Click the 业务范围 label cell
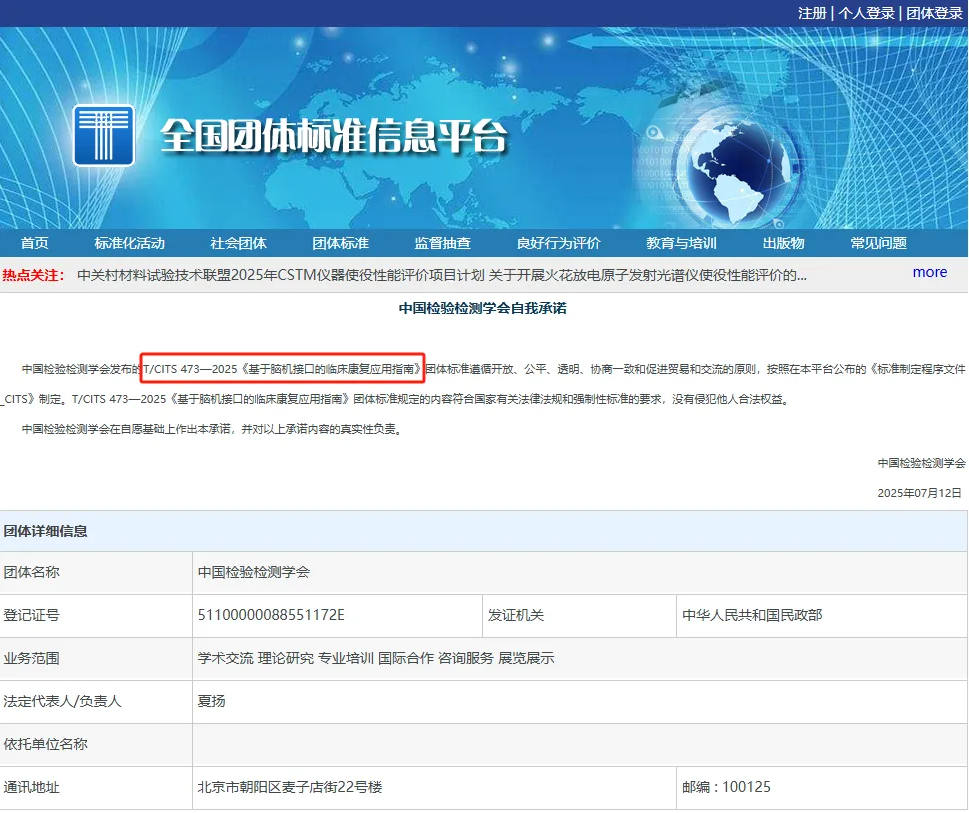969x813 pixels. [96, 659]
